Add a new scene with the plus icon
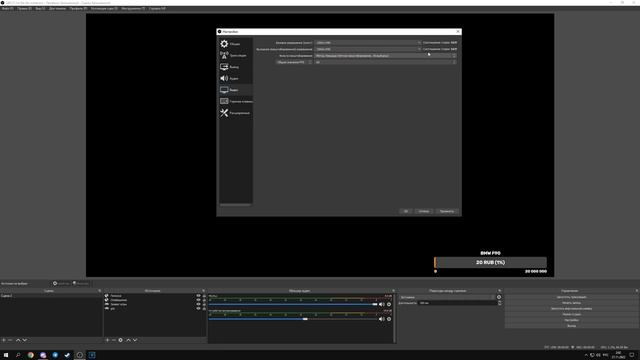This screenshot has width=640, height=360. pyautogui.click(x=4, y=340)
